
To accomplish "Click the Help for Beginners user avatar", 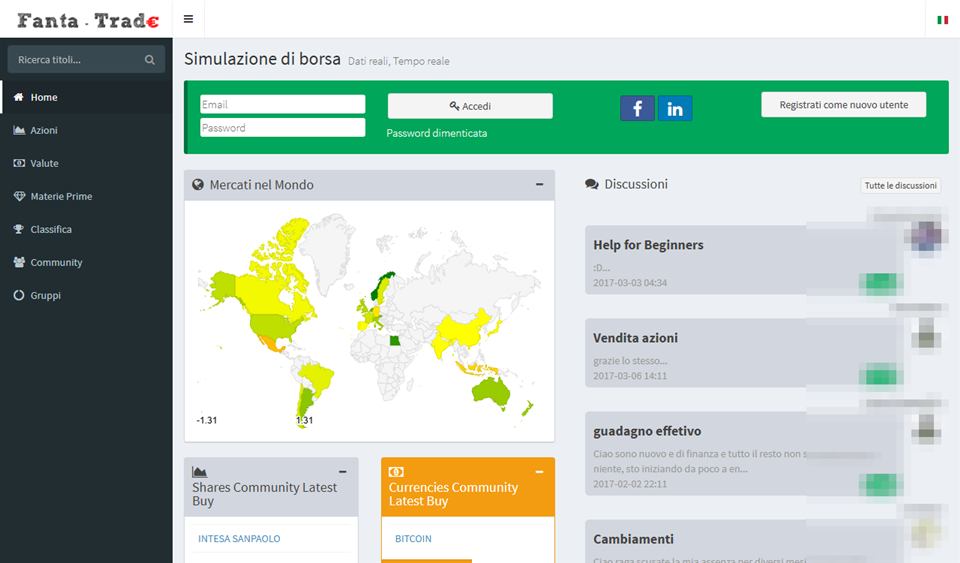I will (926, 236).
